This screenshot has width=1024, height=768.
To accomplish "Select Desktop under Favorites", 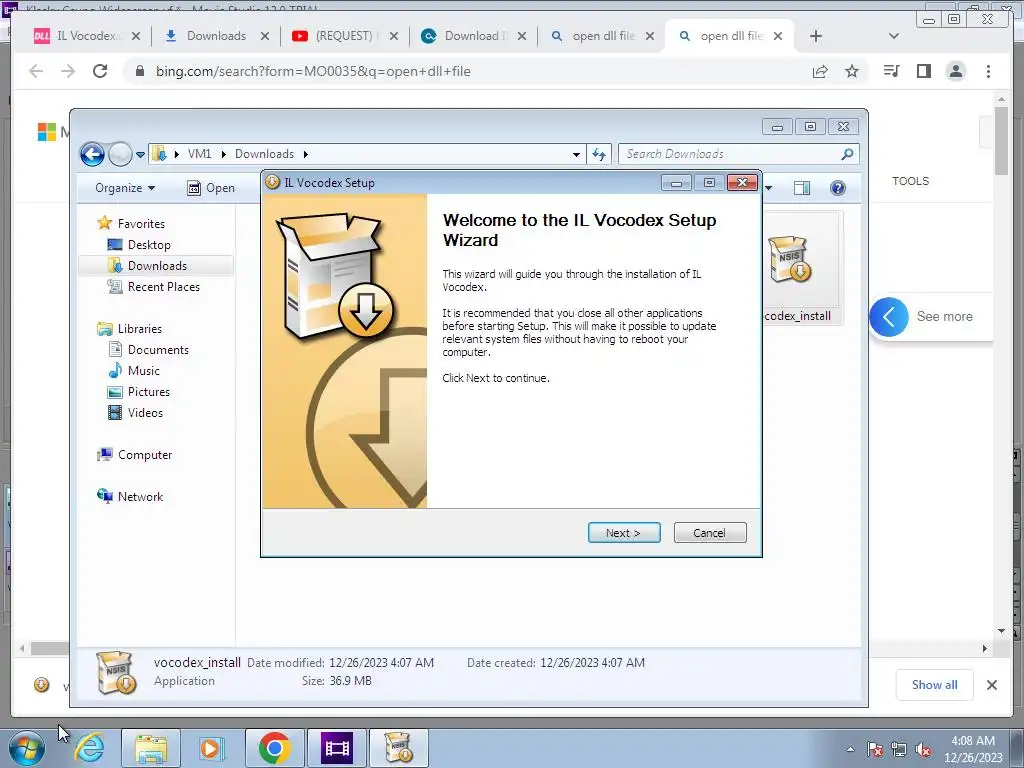I will (x=138, y=245).
